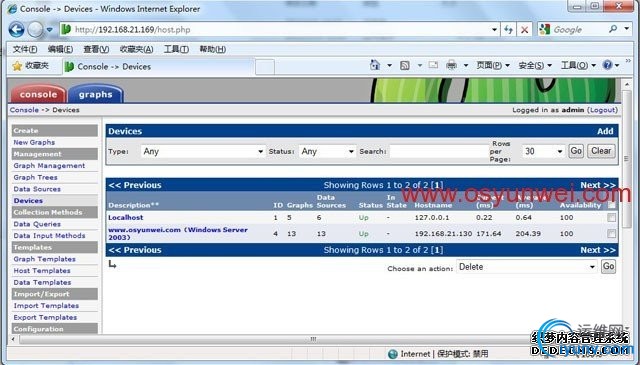Click the browser Back arrow button
Screen dimensions: 640x365
click(17, 29)
